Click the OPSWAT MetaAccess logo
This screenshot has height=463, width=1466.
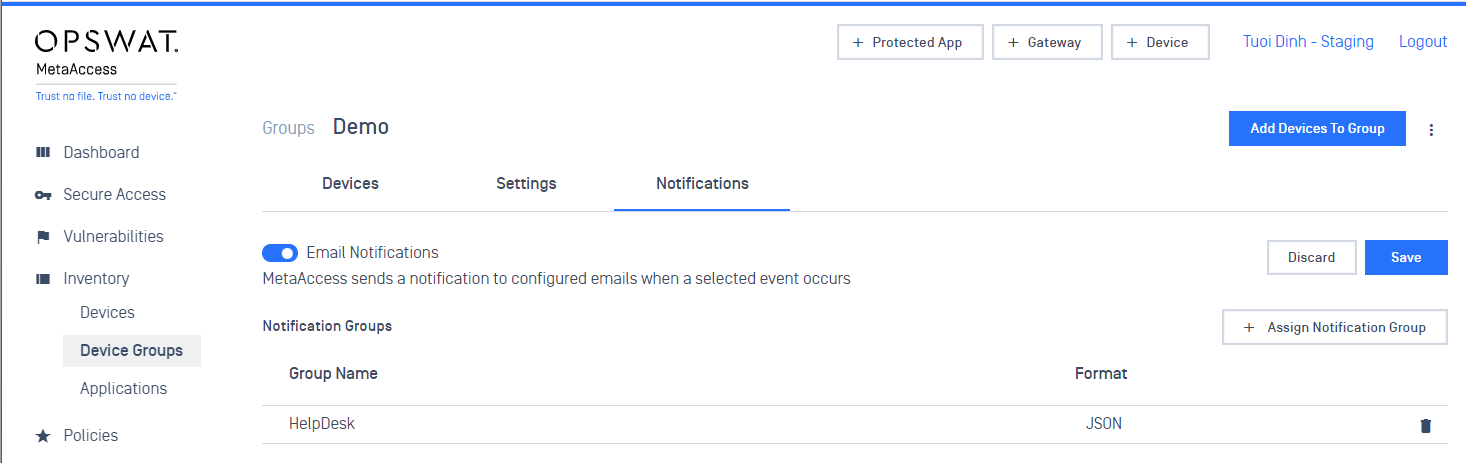pos(107,64)
